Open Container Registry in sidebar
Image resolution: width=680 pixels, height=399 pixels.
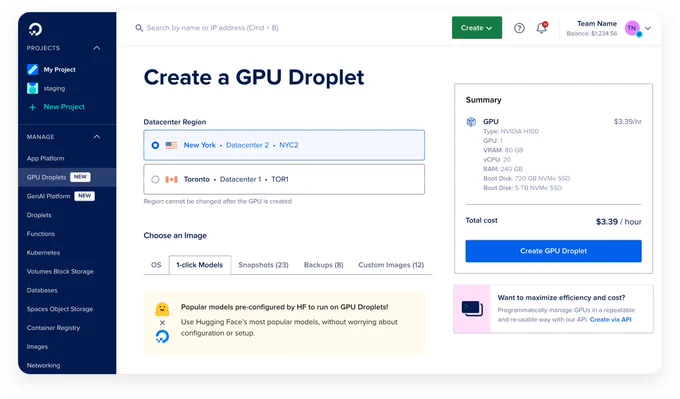click(53, 328)
